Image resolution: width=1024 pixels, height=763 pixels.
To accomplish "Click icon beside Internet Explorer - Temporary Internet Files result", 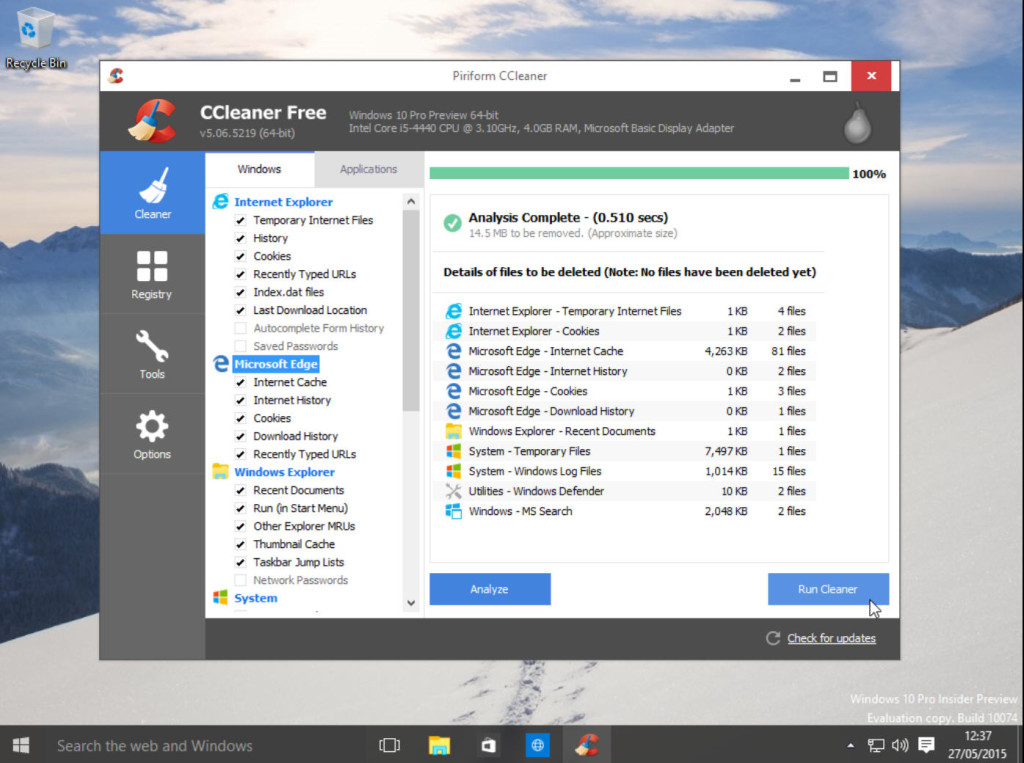I will tap(453, 311).
